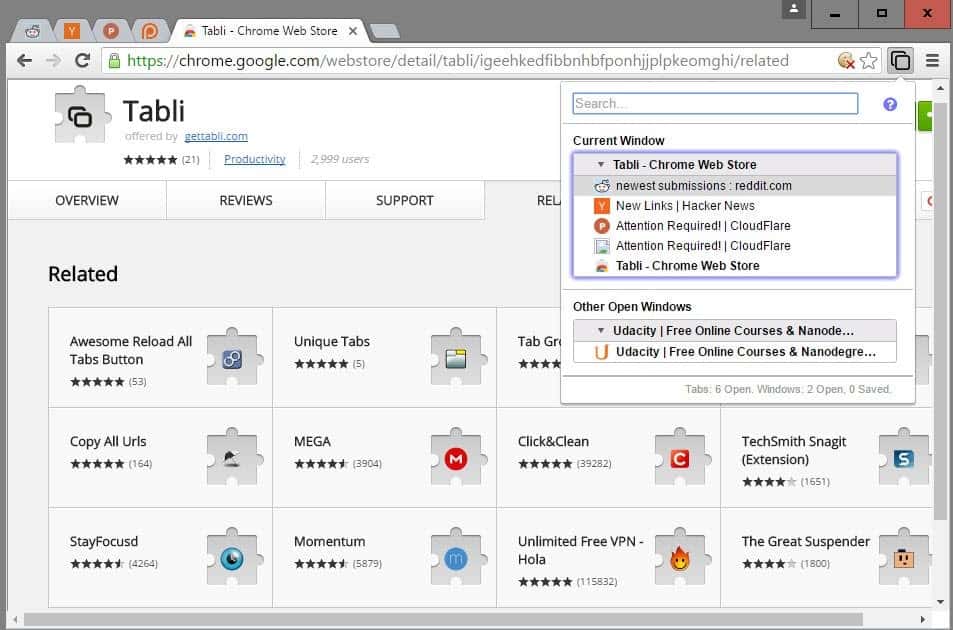Image resolution: width=953 pixels, height=630 pixels.
Task: Switch to the OVERVIEW tab
Action: (87, 200)
